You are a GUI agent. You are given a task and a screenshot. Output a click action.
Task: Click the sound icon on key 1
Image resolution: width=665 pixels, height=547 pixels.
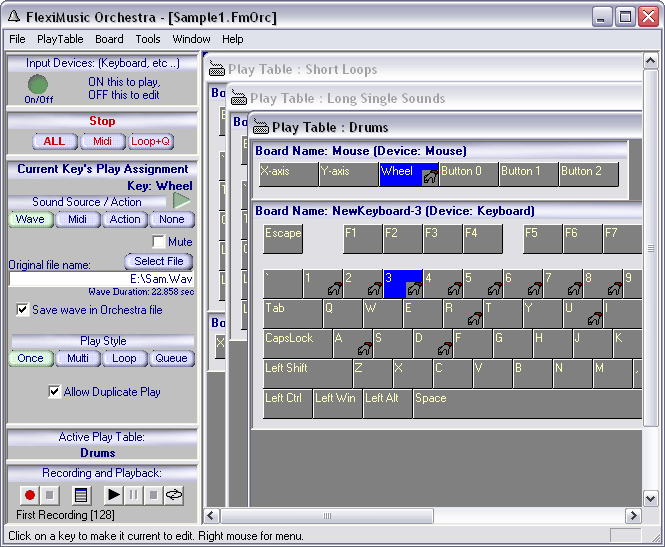click(x=335, y=288)
